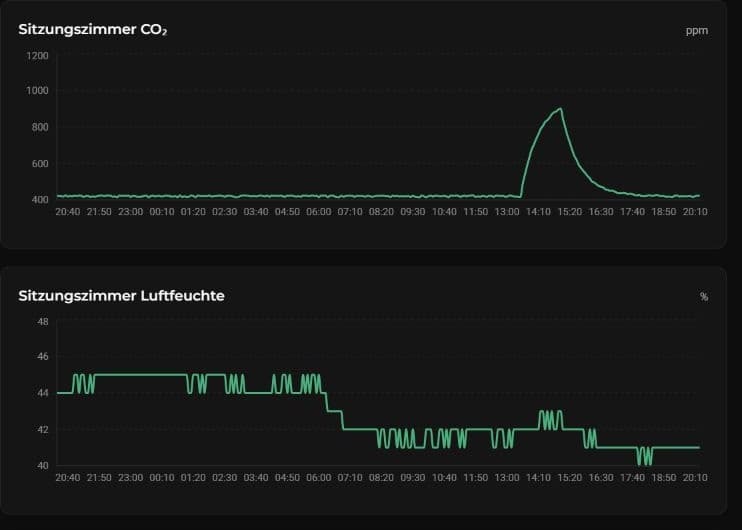Click the % unit label of Luftfeuchte
The width and height of the screenshot is (742, 530).
point(704,297)
